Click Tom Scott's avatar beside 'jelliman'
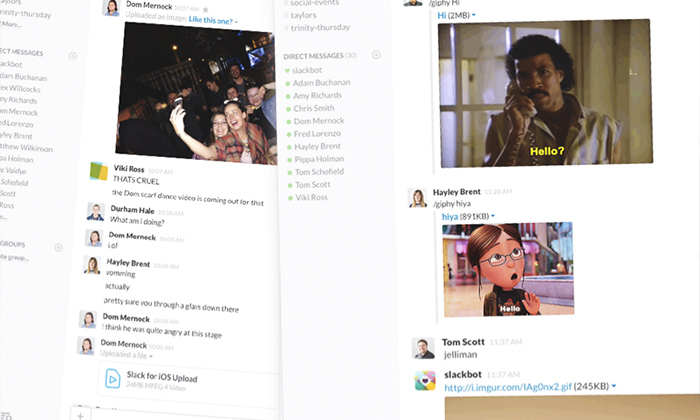700x420 pixels. tap(423, 348)
